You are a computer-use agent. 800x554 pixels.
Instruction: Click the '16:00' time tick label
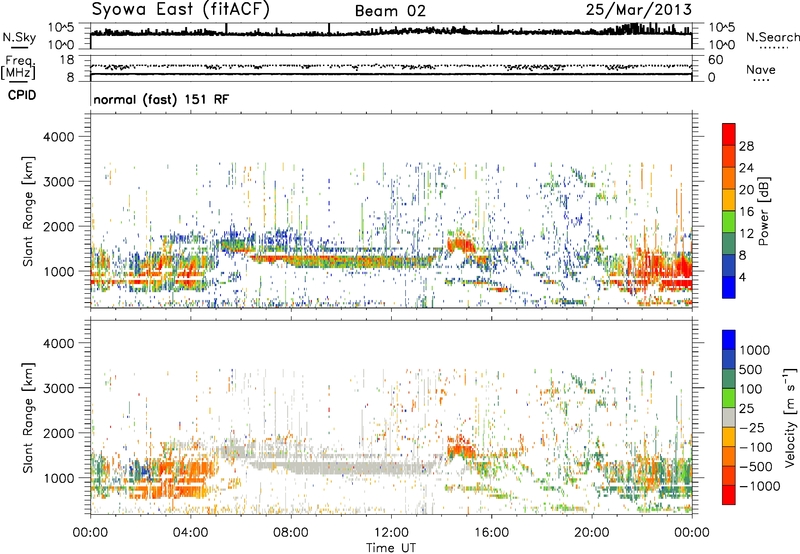491,533
